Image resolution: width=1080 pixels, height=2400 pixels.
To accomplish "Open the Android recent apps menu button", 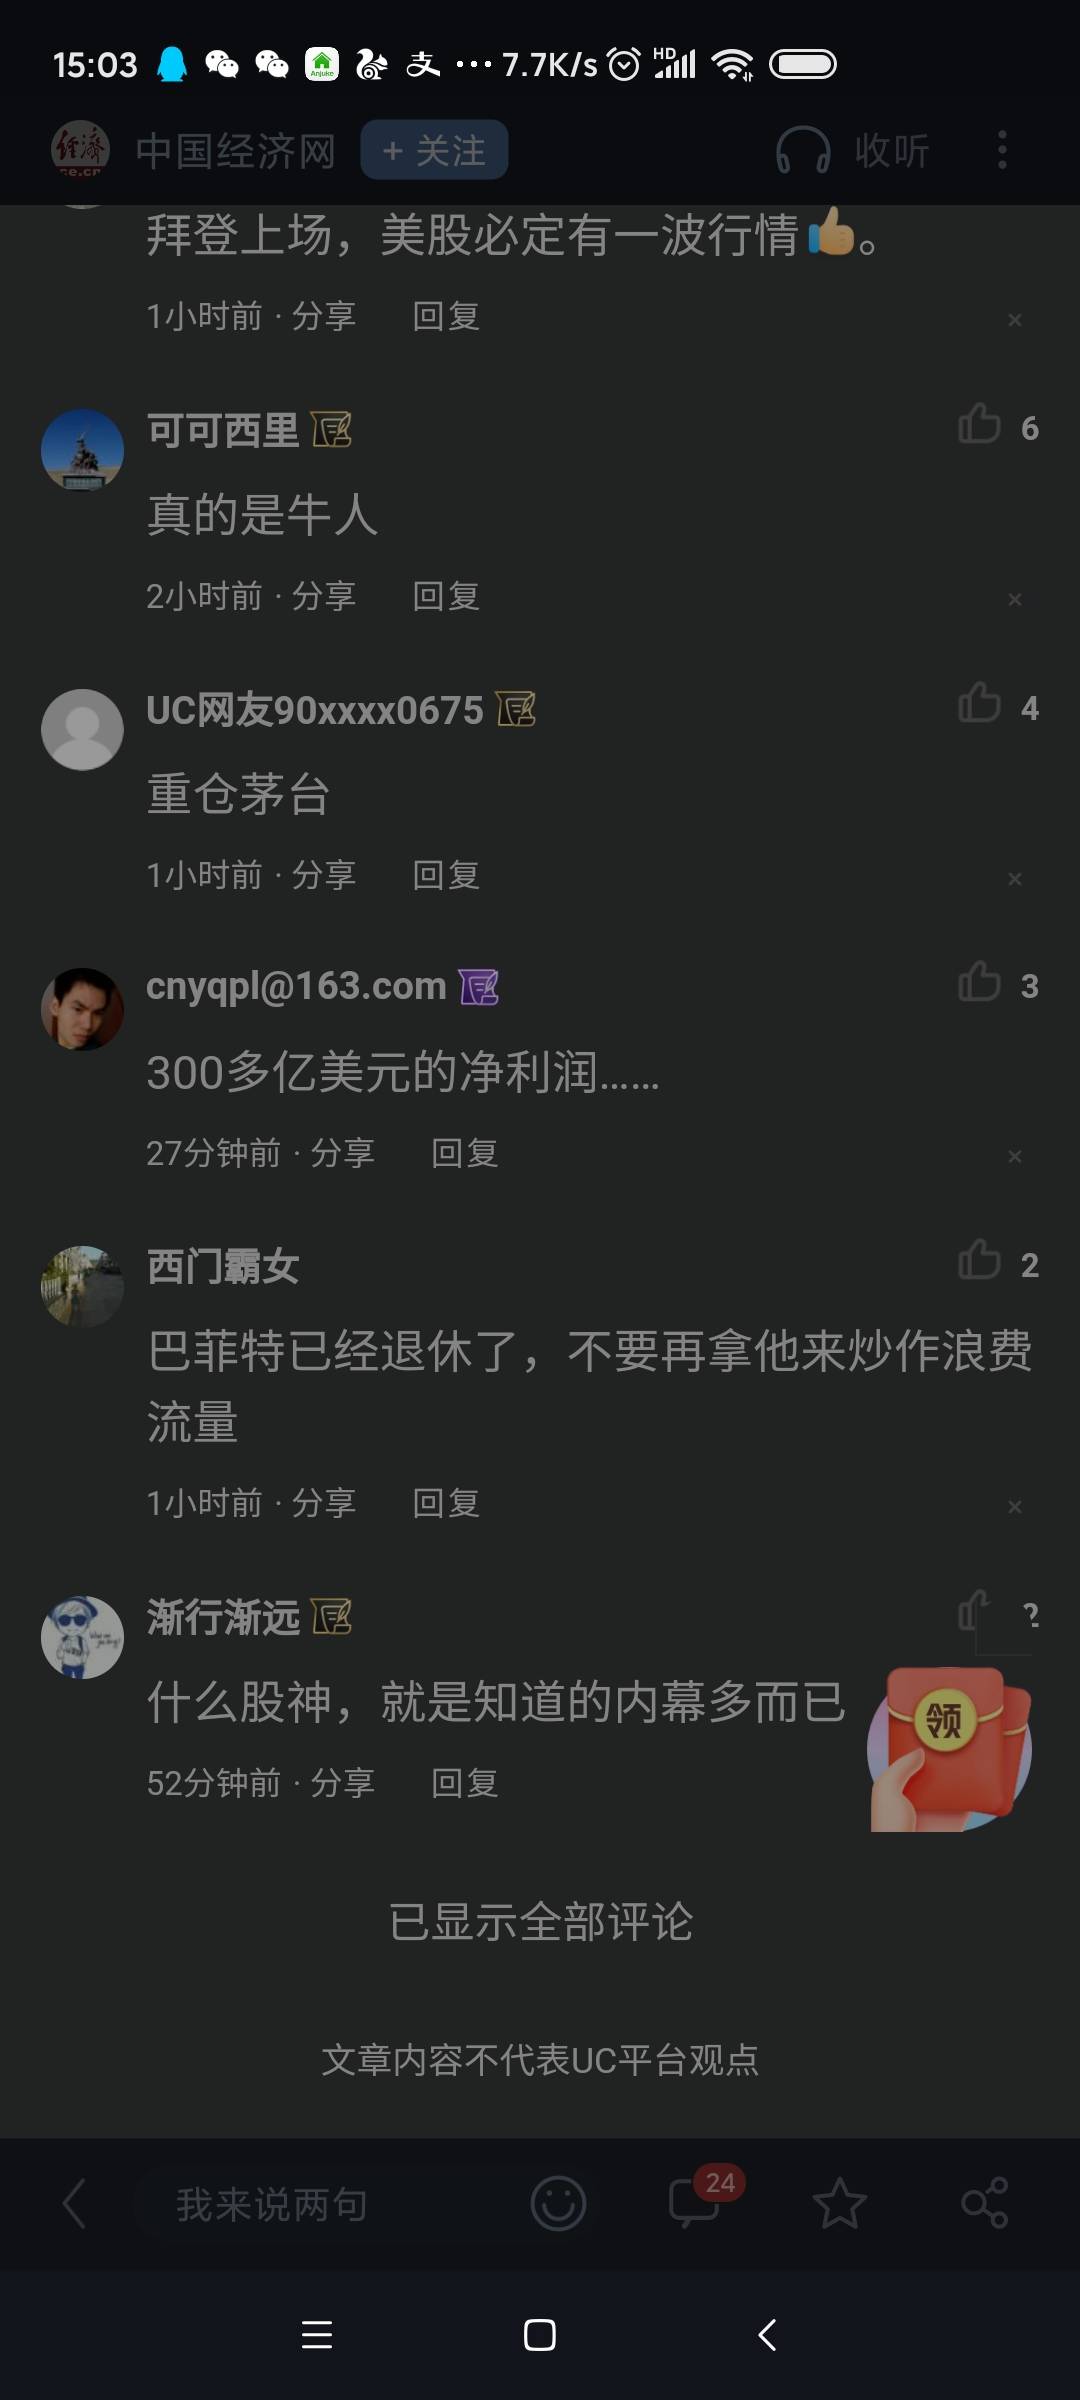I will (x=317, y=2335).
